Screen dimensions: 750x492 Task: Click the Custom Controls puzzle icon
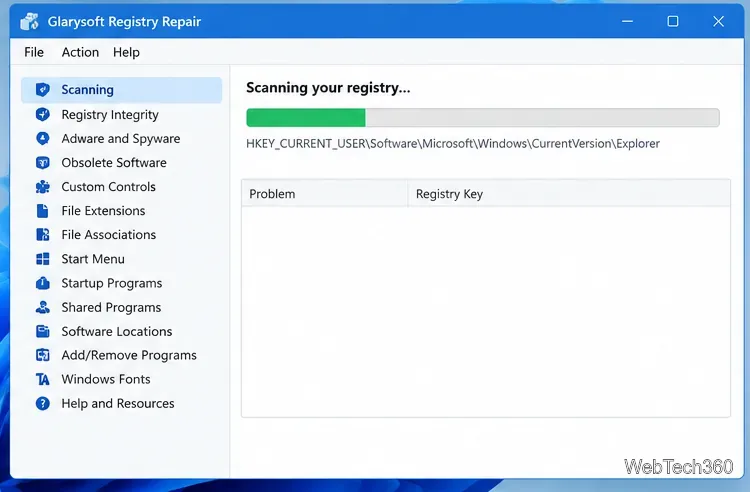43,186
